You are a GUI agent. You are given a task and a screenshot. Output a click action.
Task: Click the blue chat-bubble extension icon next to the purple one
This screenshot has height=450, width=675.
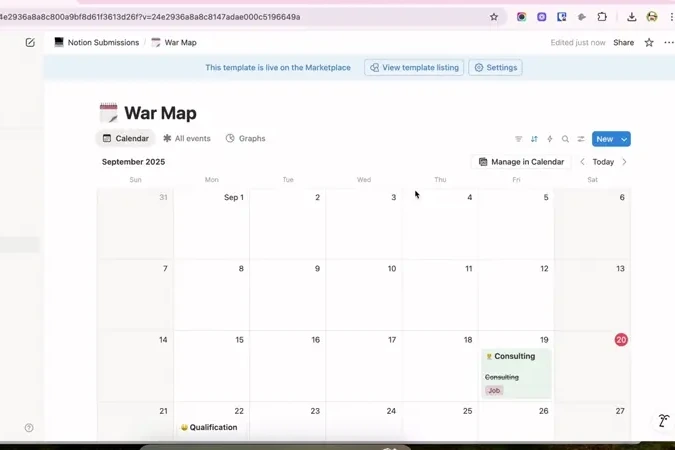click(561, 17)
